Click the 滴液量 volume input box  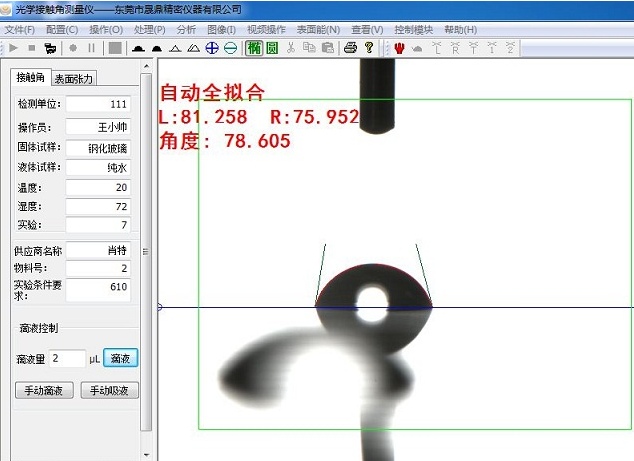tap(67, 358)
